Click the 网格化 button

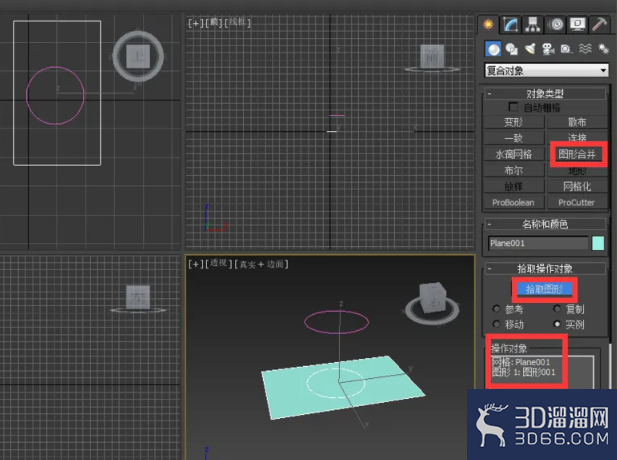pyautogui.click(x=577, y=187)
